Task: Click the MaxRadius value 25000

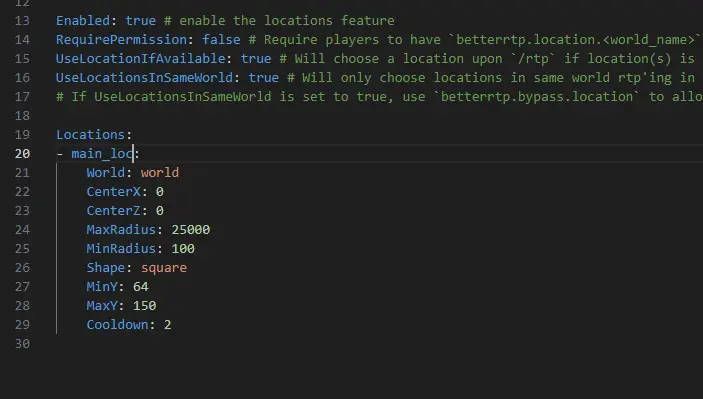Action: pyautogui.click(x=191, y=230)
